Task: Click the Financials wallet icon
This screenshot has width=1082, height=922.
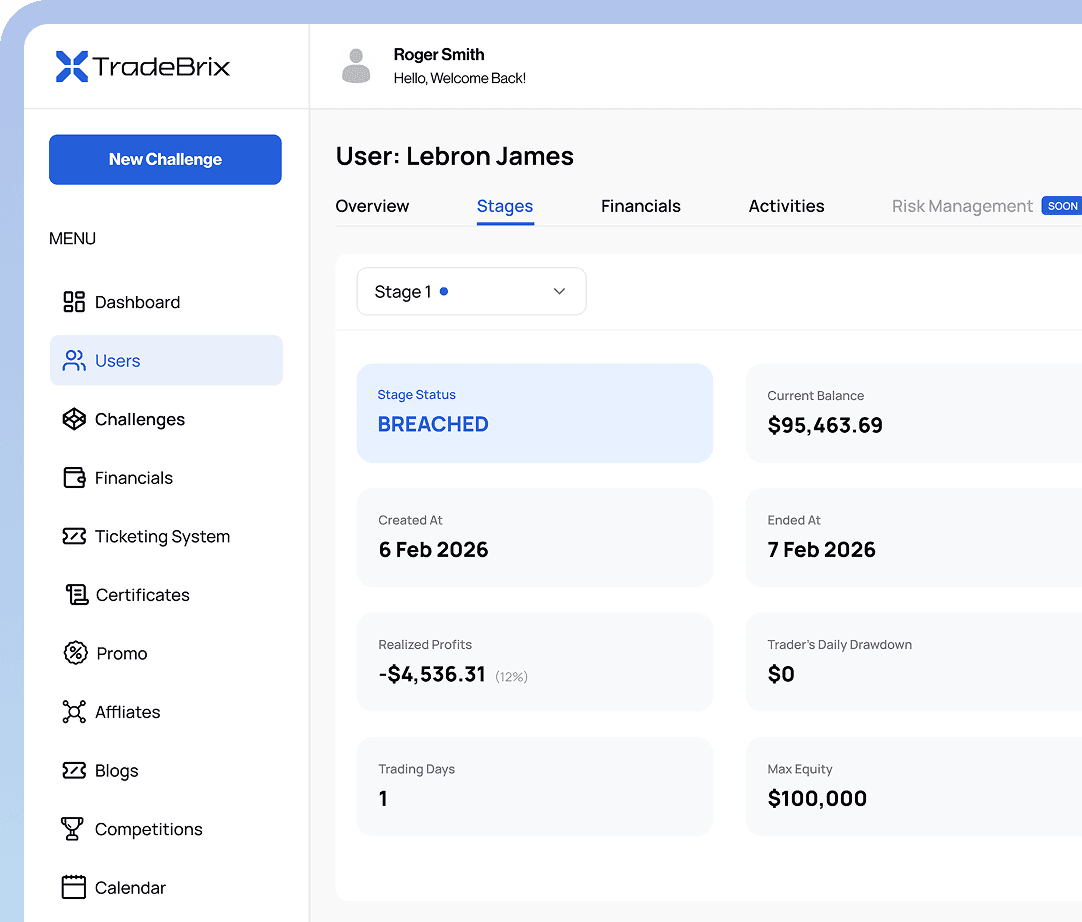Action: [x=74, y=478]
